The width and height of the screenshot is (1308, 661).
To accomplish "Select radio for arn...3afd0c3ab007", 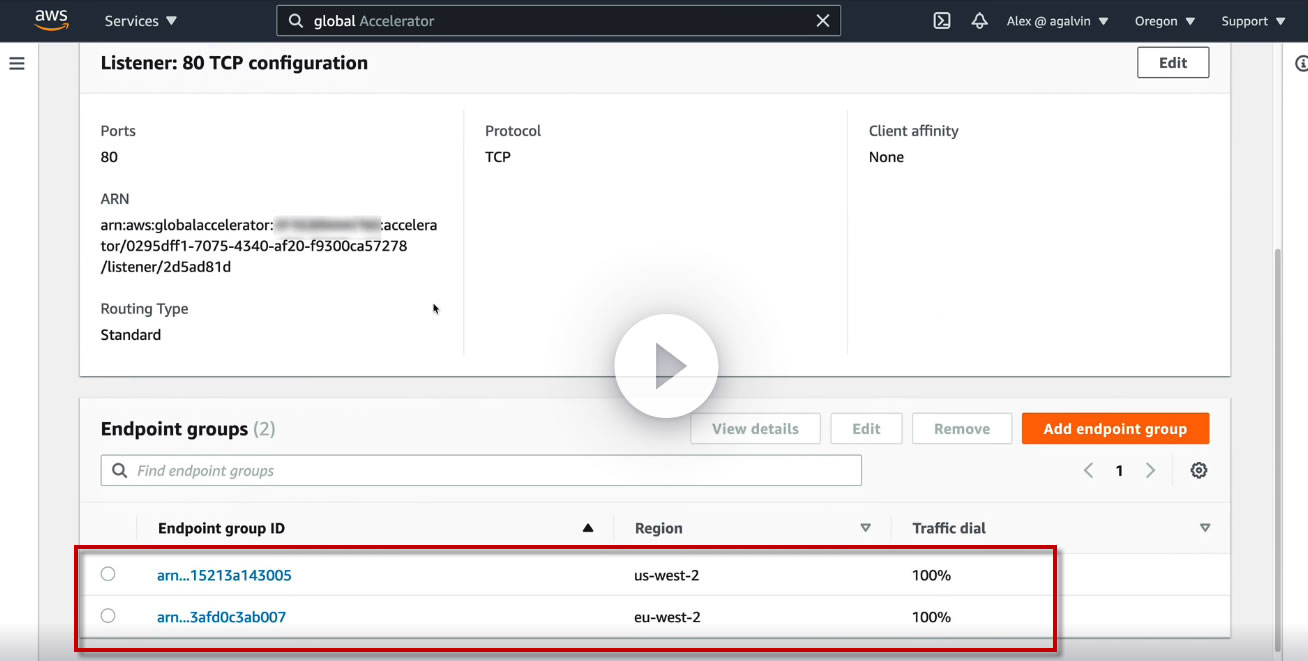I will (108, 616).
